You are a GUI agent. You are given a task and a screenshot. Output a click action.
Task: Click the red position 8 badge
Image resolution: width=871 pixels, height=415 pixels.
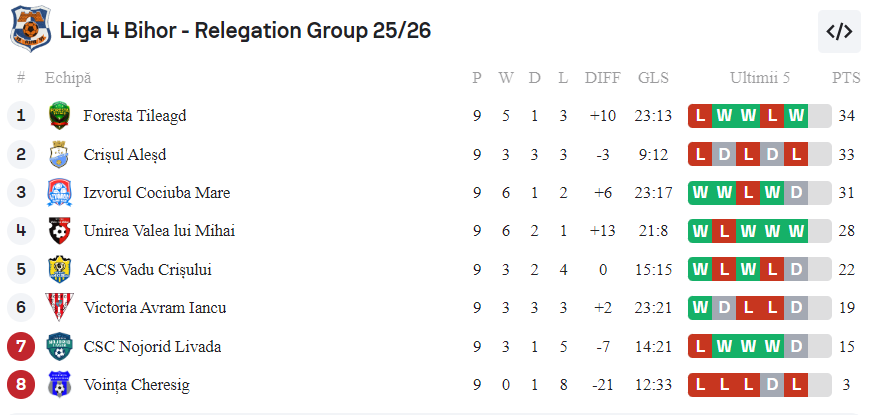(x=21, y=385)
